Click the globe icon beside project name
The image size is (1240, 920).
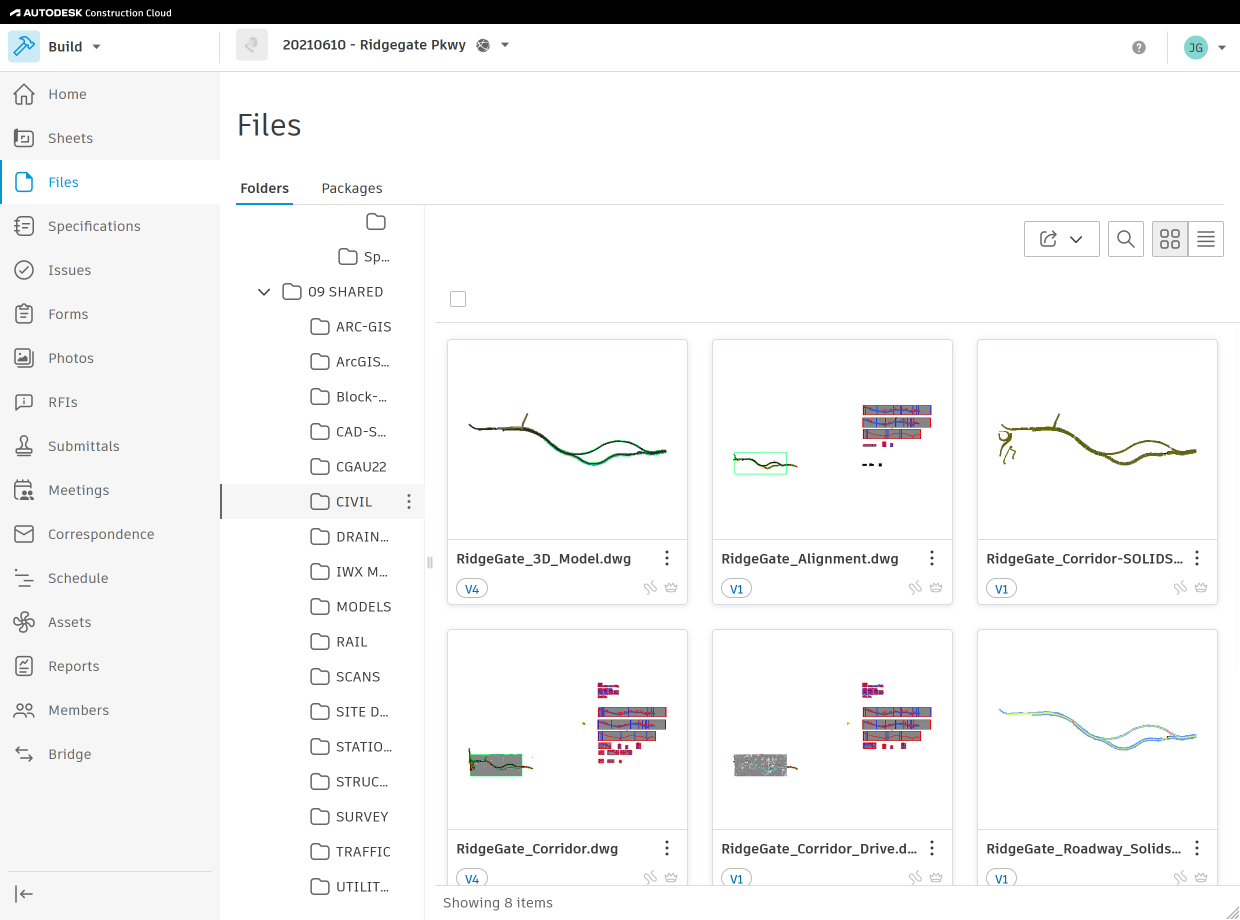(x=483, y=45)
